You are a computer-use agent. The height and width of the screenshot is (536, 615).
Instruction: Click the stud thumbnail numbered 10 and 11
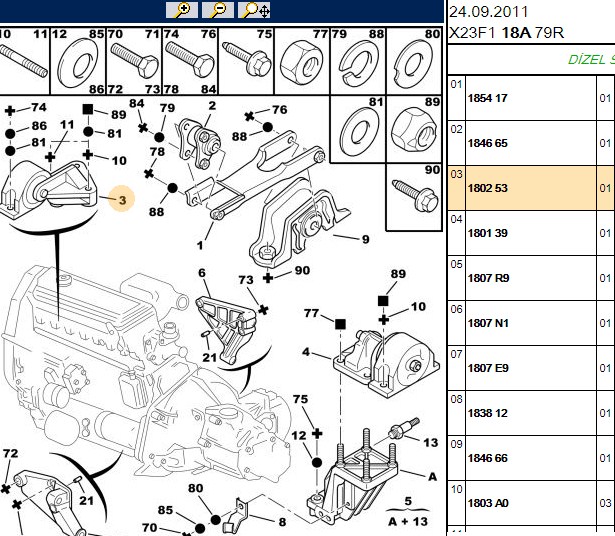(24, 61)
